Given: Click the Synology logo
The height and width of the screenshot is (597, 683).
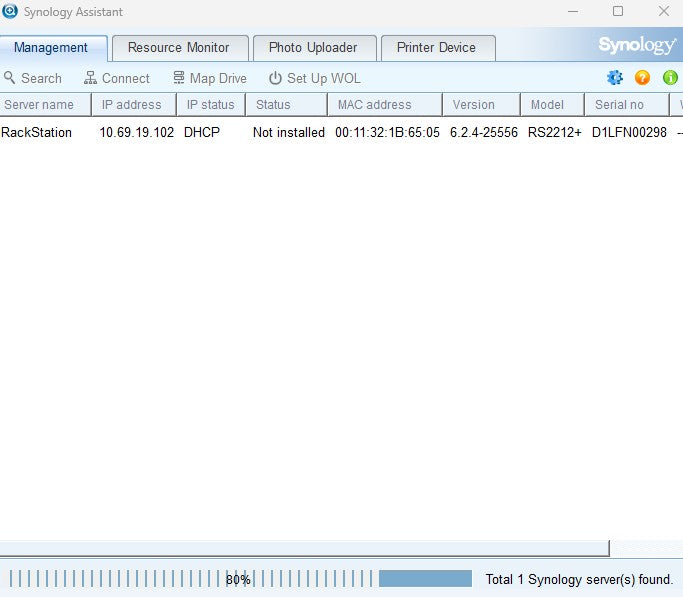Looking at the screenshot, I should click(x=637, y=45).
